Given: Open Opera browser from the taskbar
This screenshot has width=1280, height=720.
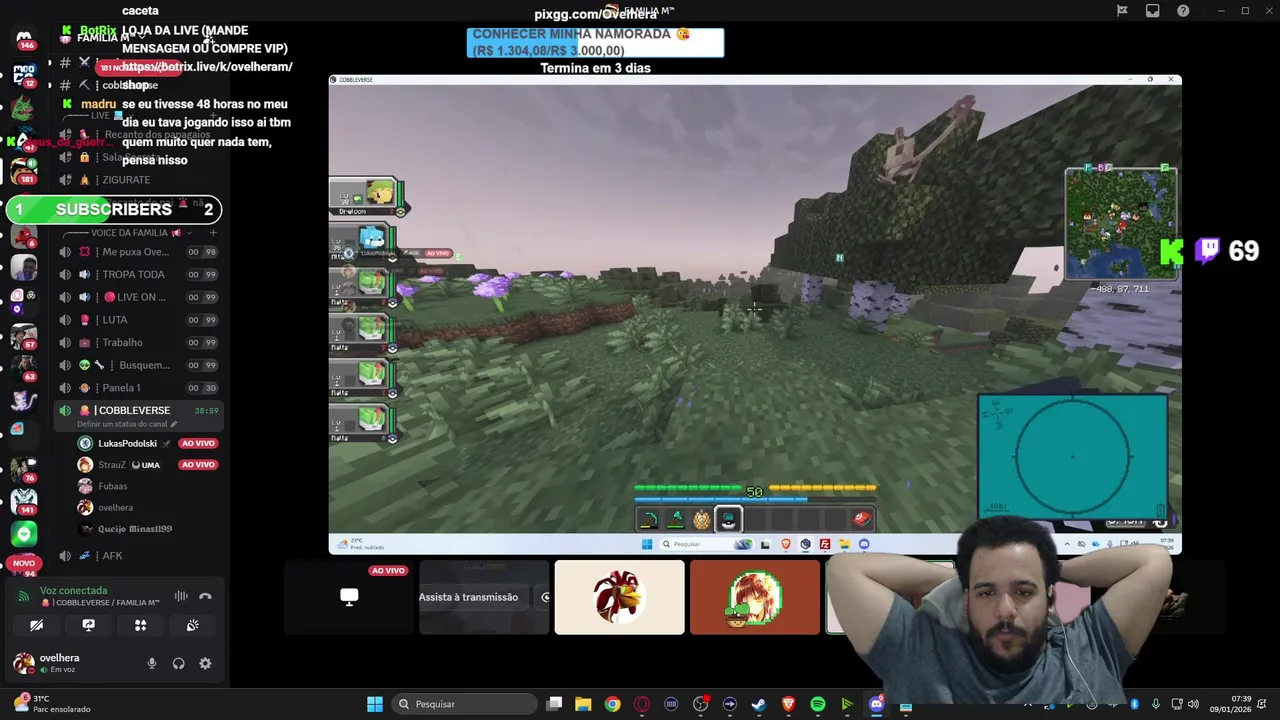Looking at the screenshot, I should coord(642,704).
